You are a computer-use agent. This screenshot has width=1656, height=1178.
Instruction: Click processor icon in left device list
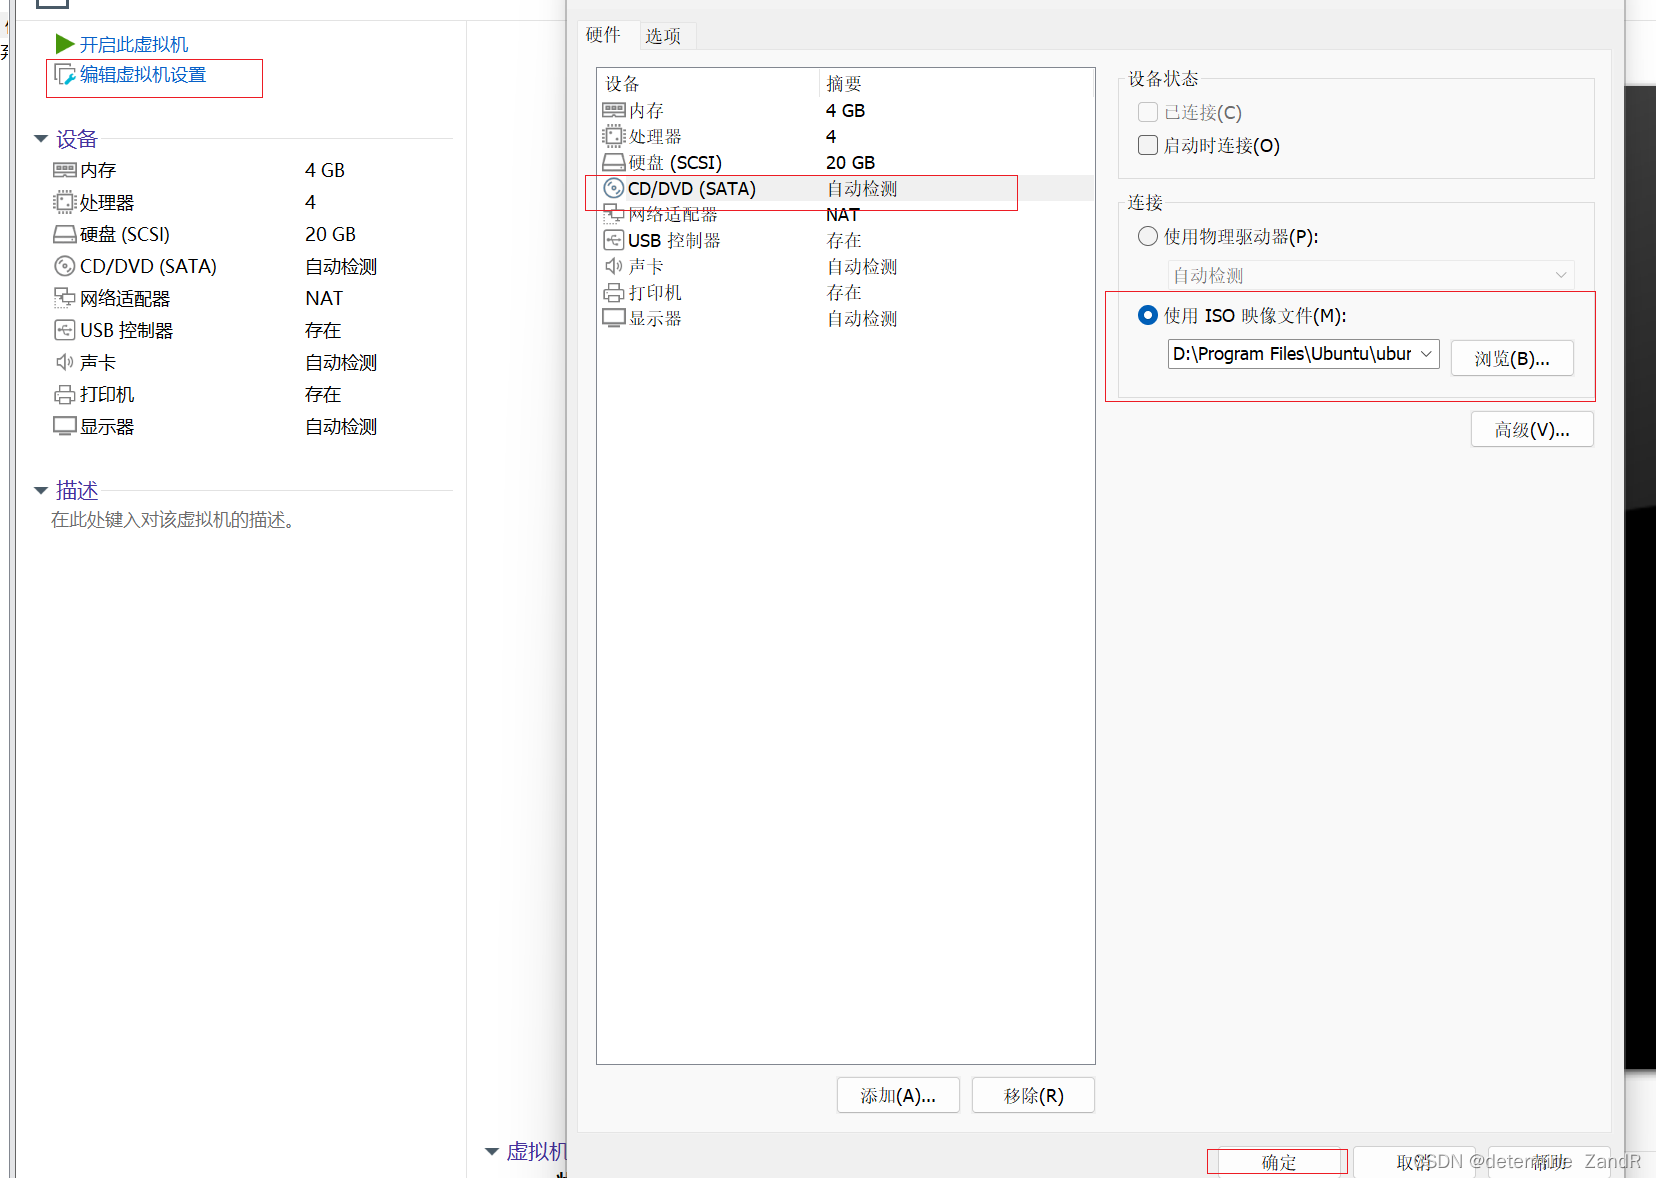[x=65, y=202]
